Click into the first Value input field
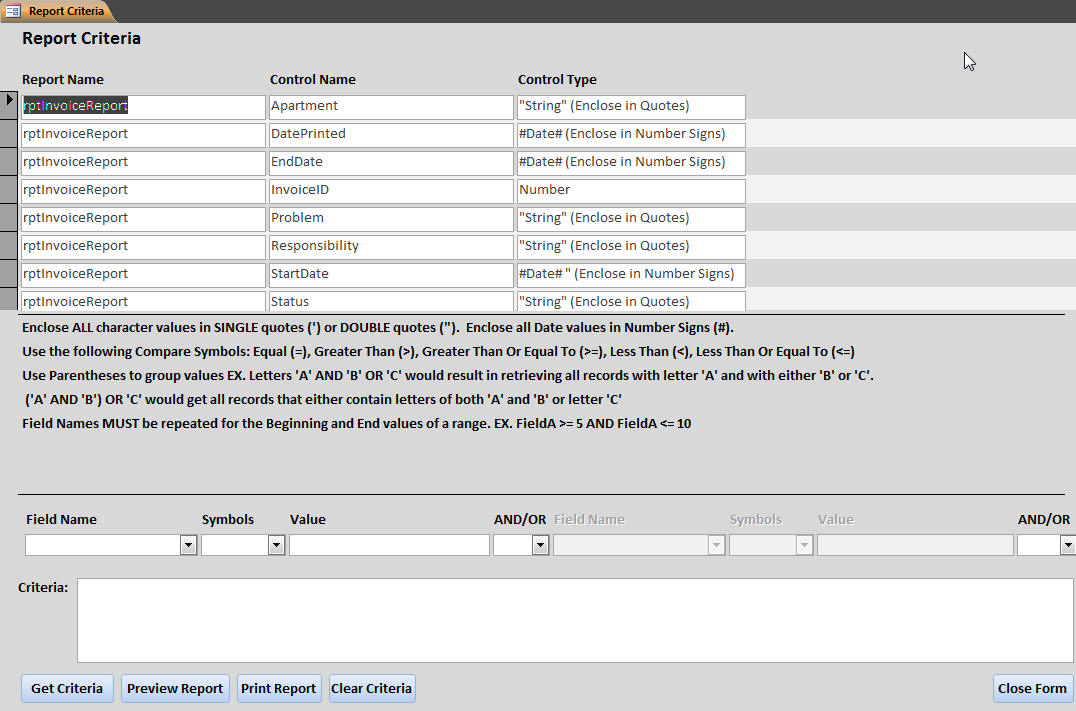The width and height of the screenshot is (1076, 711). coord(389,545)
